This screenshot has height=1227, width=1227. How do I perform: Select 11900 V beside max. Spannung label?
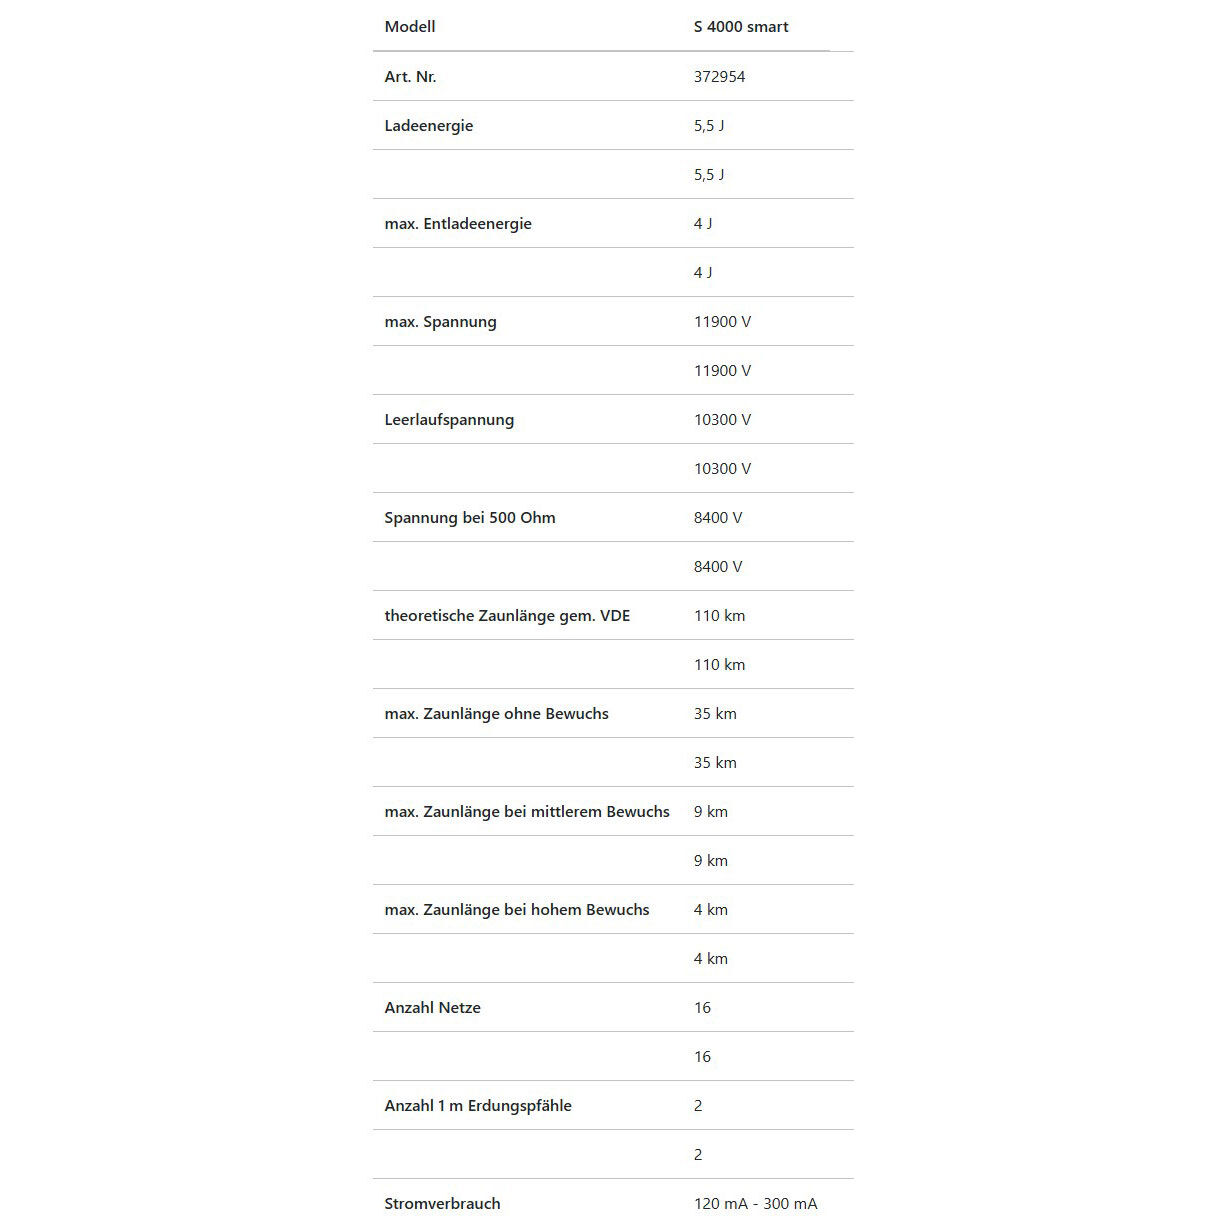(x=722, y=321)
